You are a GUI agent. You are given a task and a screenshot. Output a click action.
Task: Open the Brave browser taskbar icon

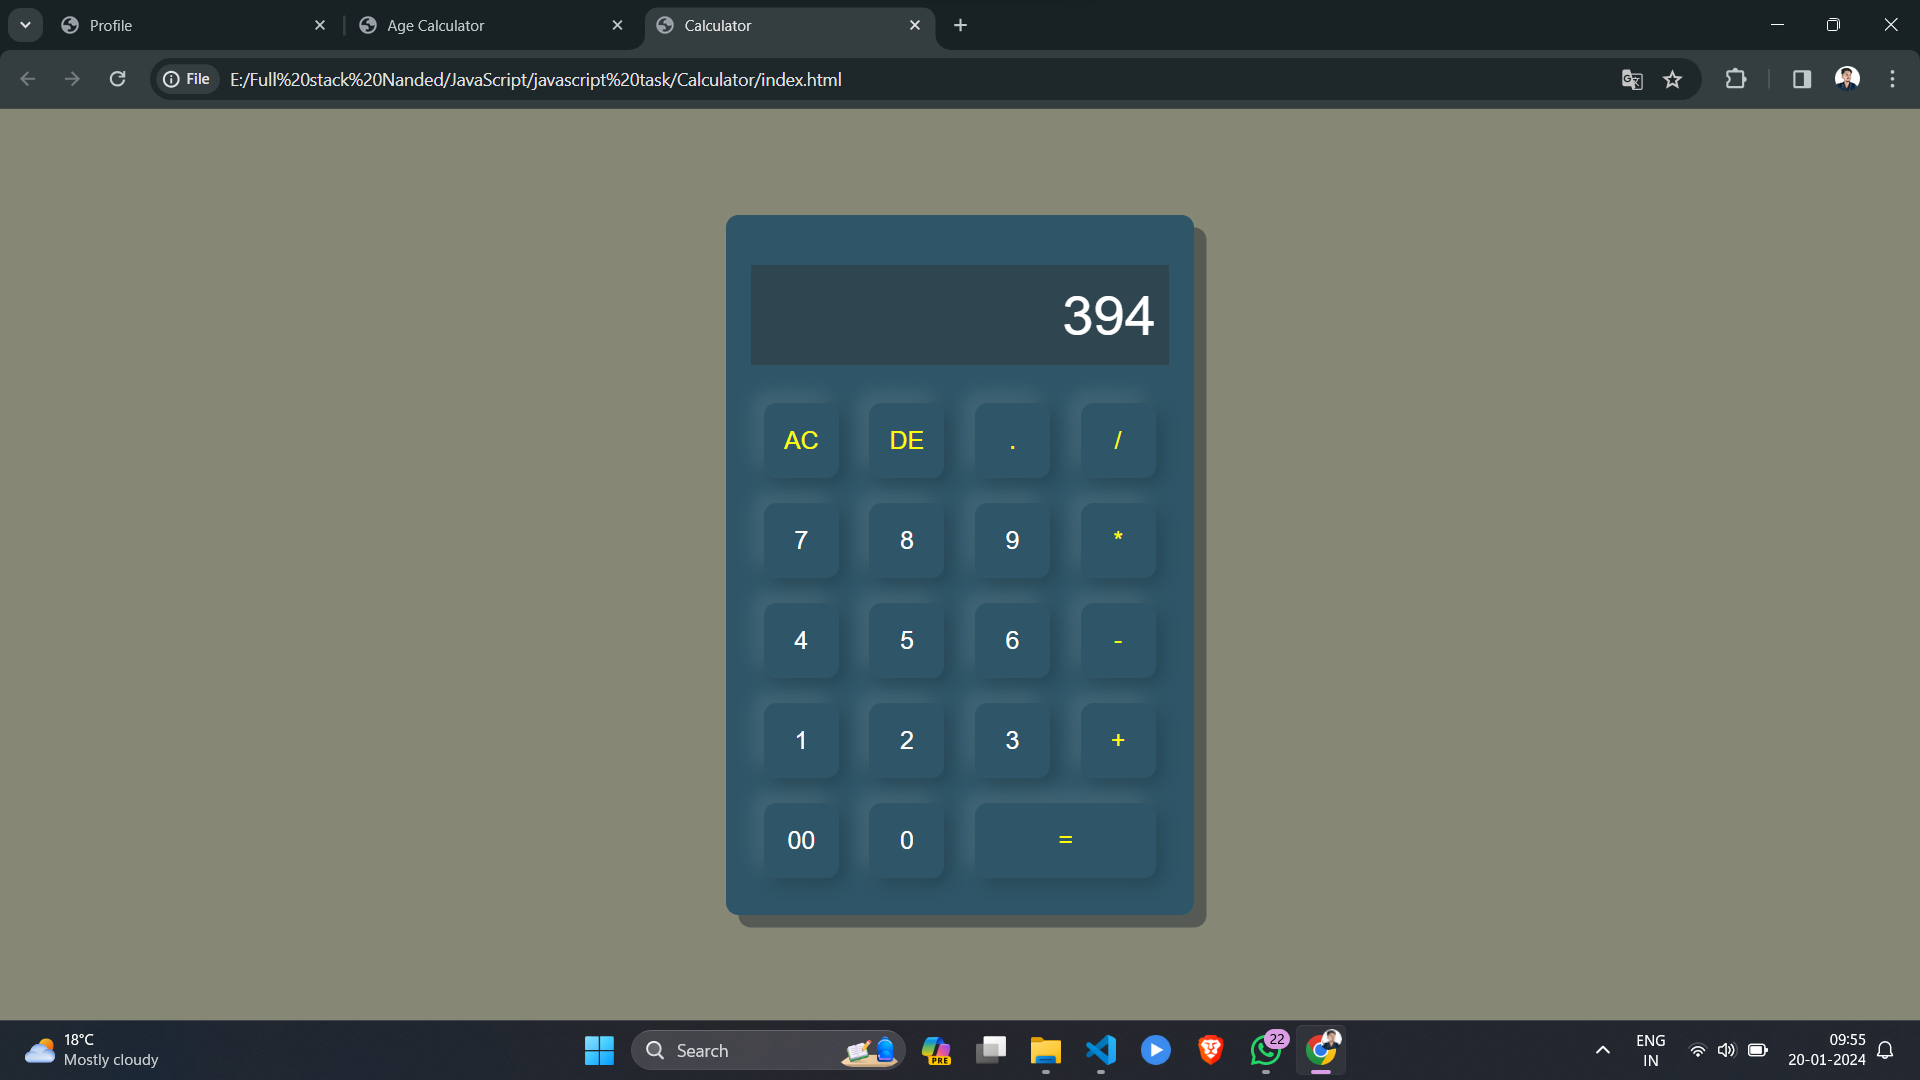1210,1050
